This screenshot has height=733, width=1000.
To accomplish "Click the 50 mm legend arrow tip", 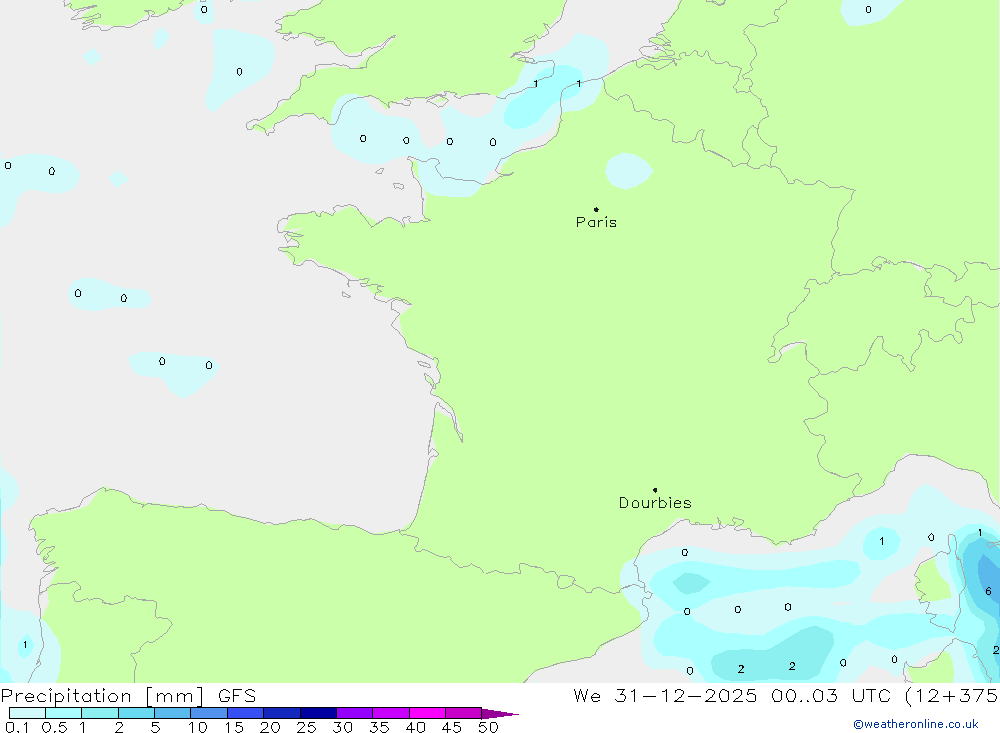I will pyautogui.click(x=500, y=714).
